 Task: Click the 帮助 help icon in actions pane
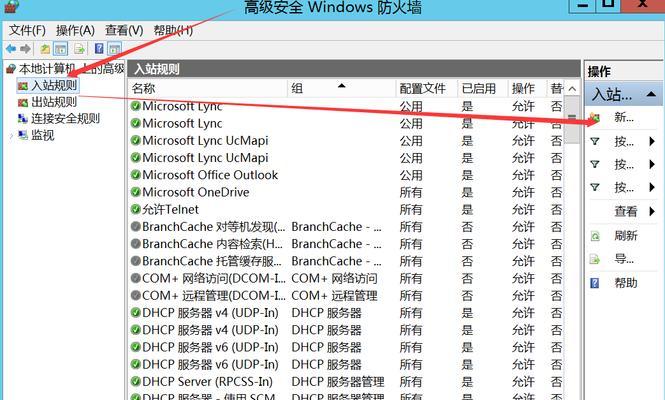(x=595, y=283)
